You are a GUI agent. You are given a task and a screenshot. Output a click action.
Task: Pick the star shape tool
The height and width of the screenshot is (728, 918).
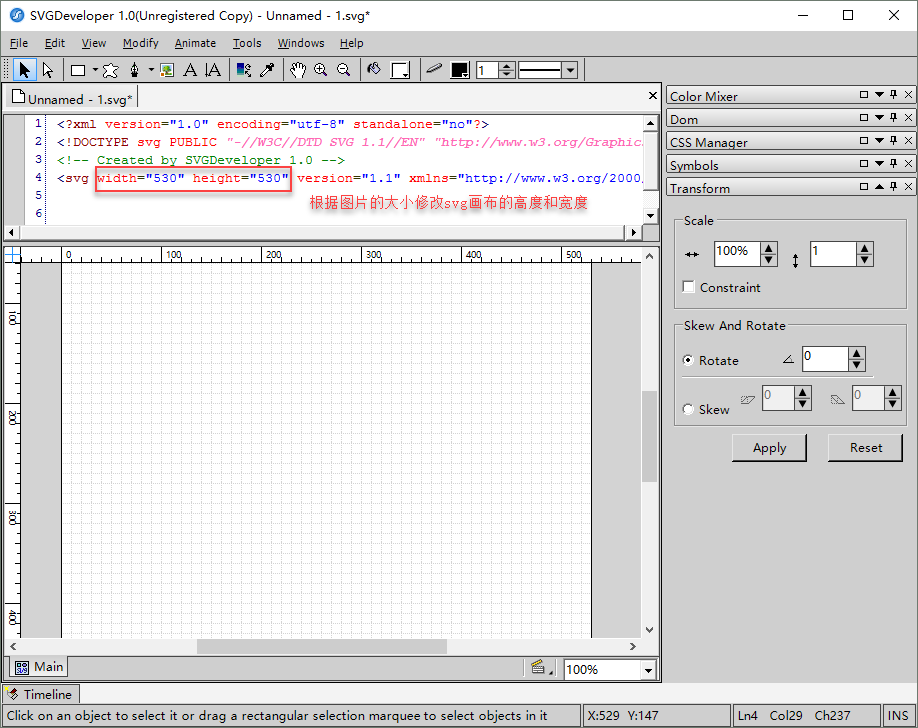(110, 70)
